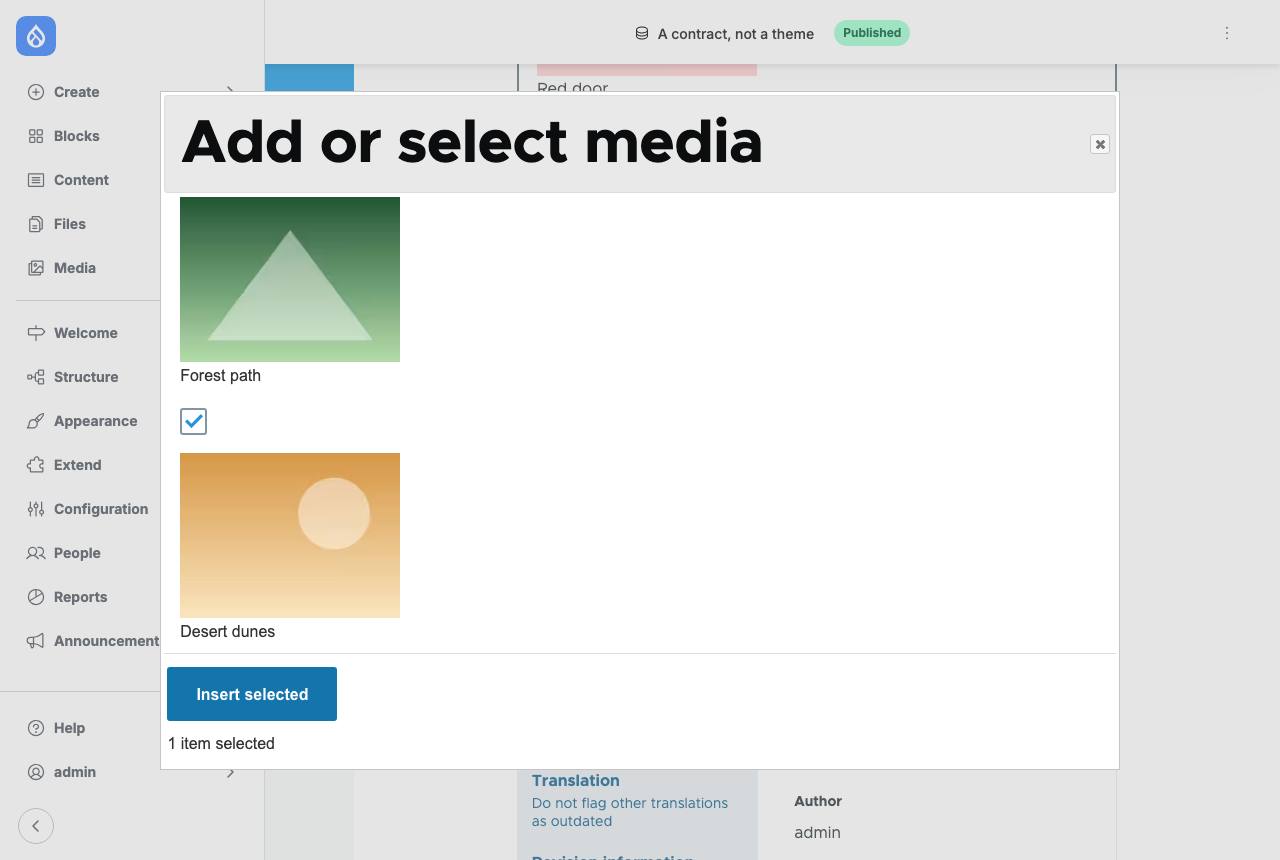Click the Files documents icon
The image size is (1280, 860).
coord(36,224)
